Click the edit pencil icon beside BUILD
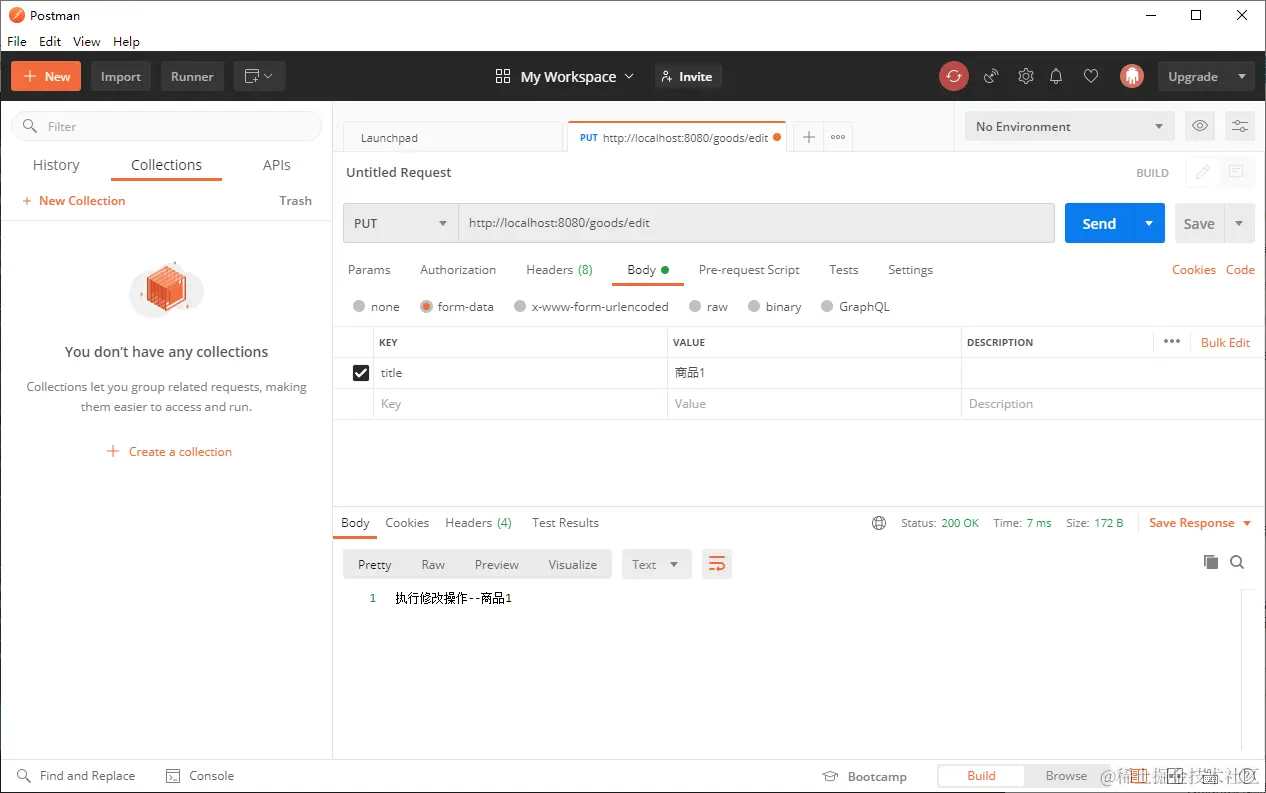Viewport: 1266px width, 793px height. [1203, 172]
